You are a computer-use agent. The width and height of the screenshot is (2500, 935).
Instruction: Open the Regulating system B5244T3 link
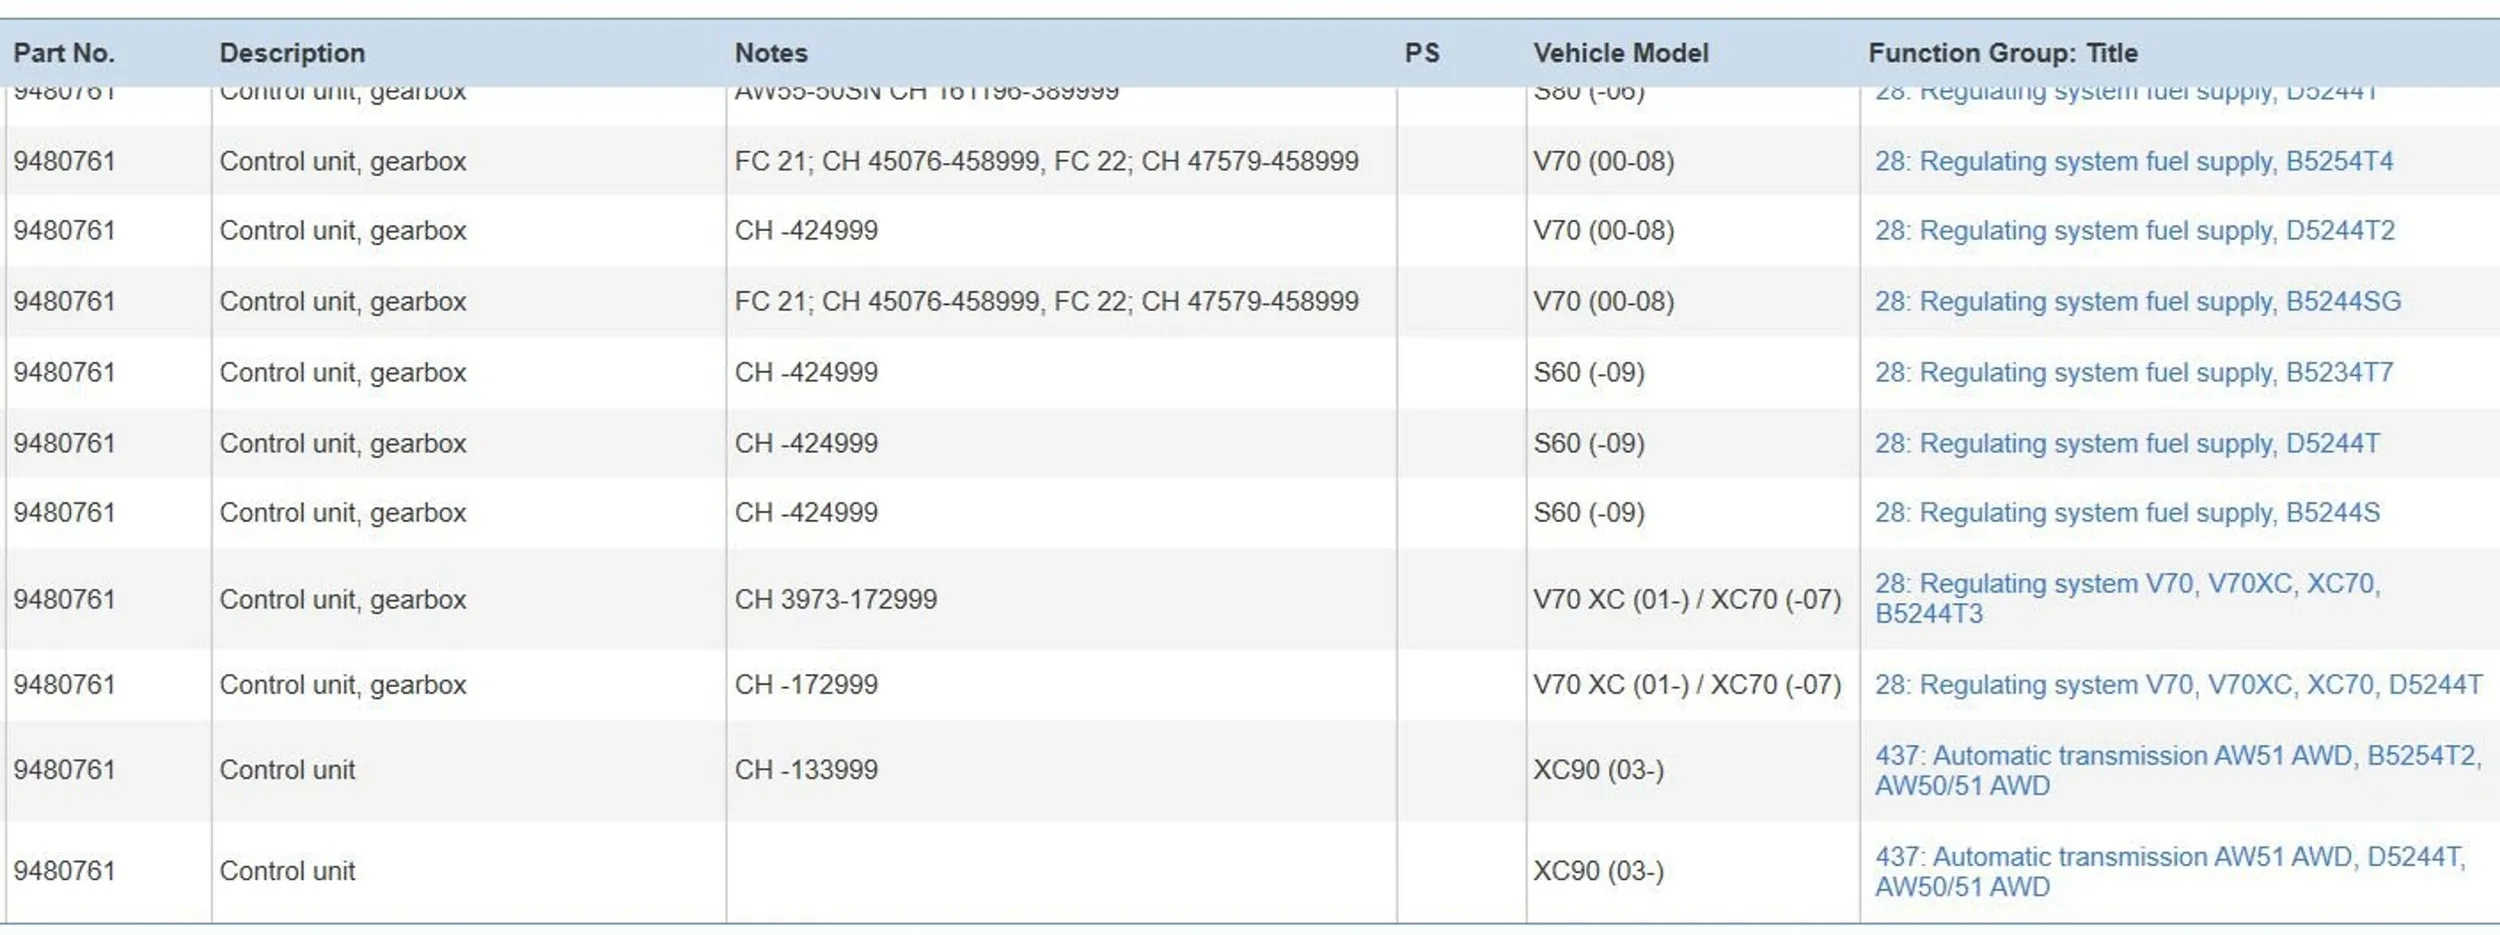pyautogui.click(x=2126, y=598)
